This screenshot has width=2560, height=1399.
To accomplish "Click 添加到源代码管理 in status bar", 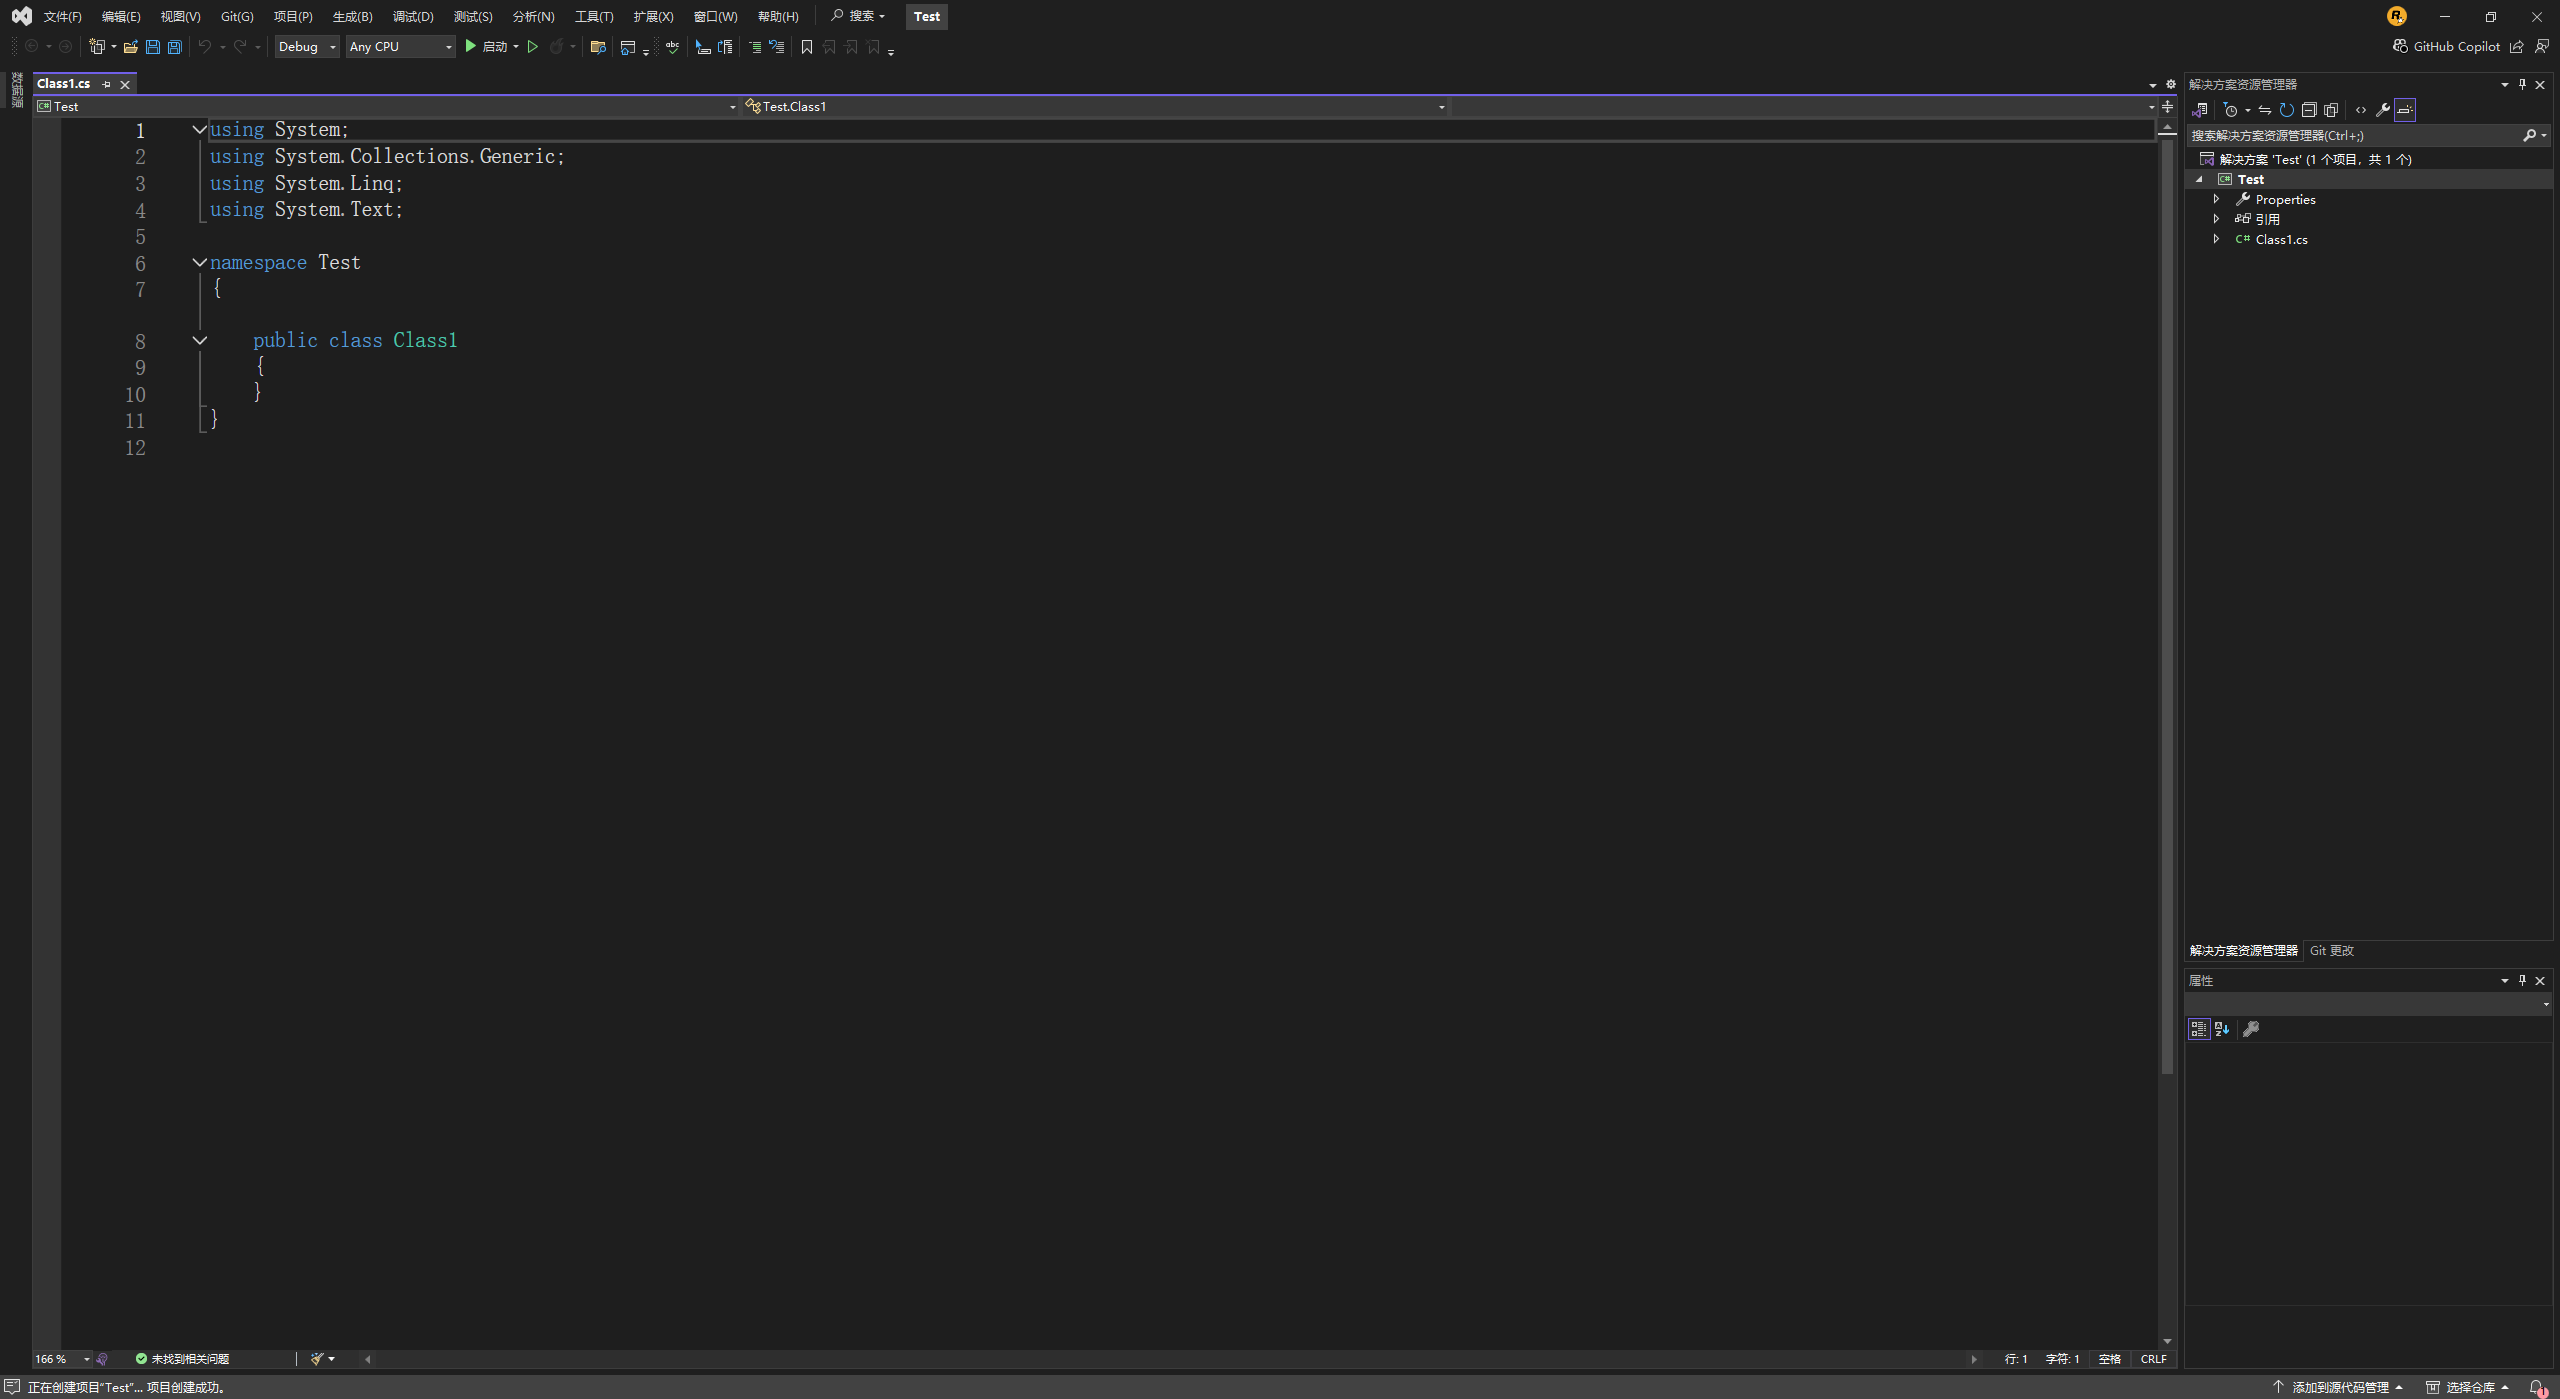I will [x=2338, y=1387].
